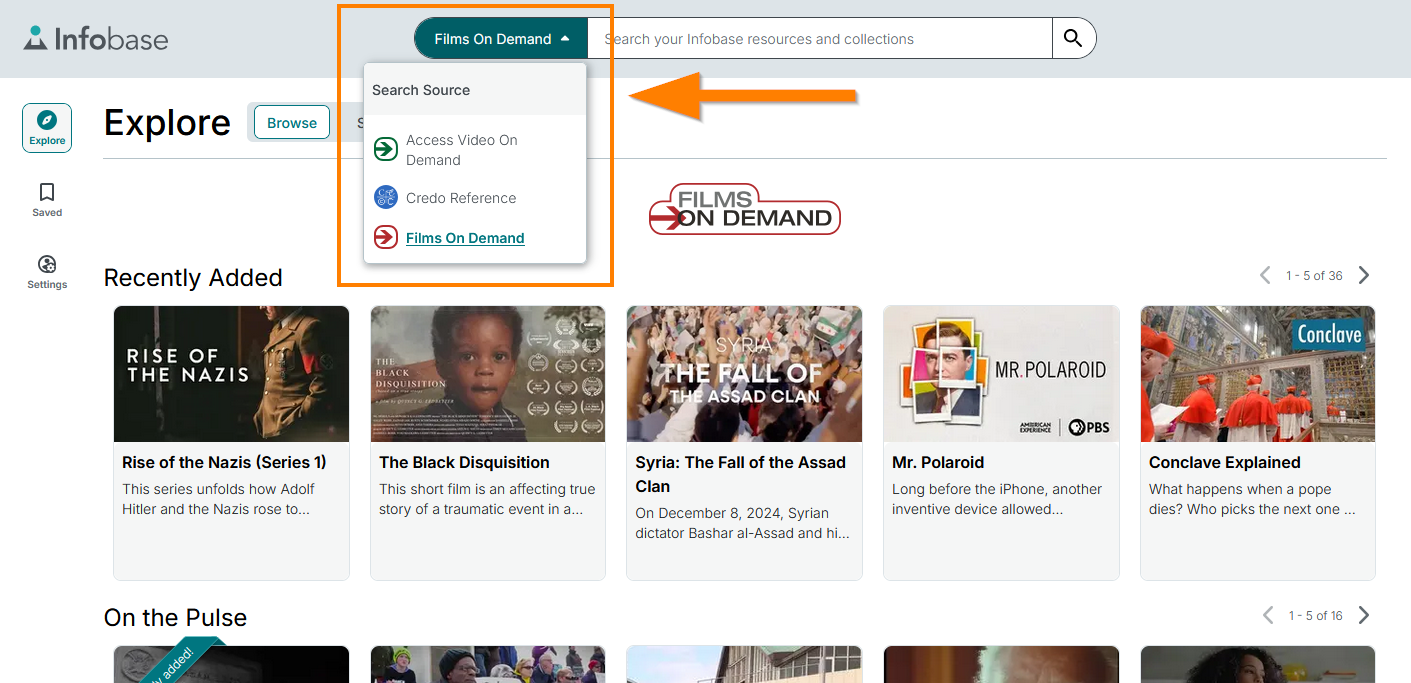Open Saved bookmarks in the sidebar
1411x683 pixels.
(x=47, y=199)
